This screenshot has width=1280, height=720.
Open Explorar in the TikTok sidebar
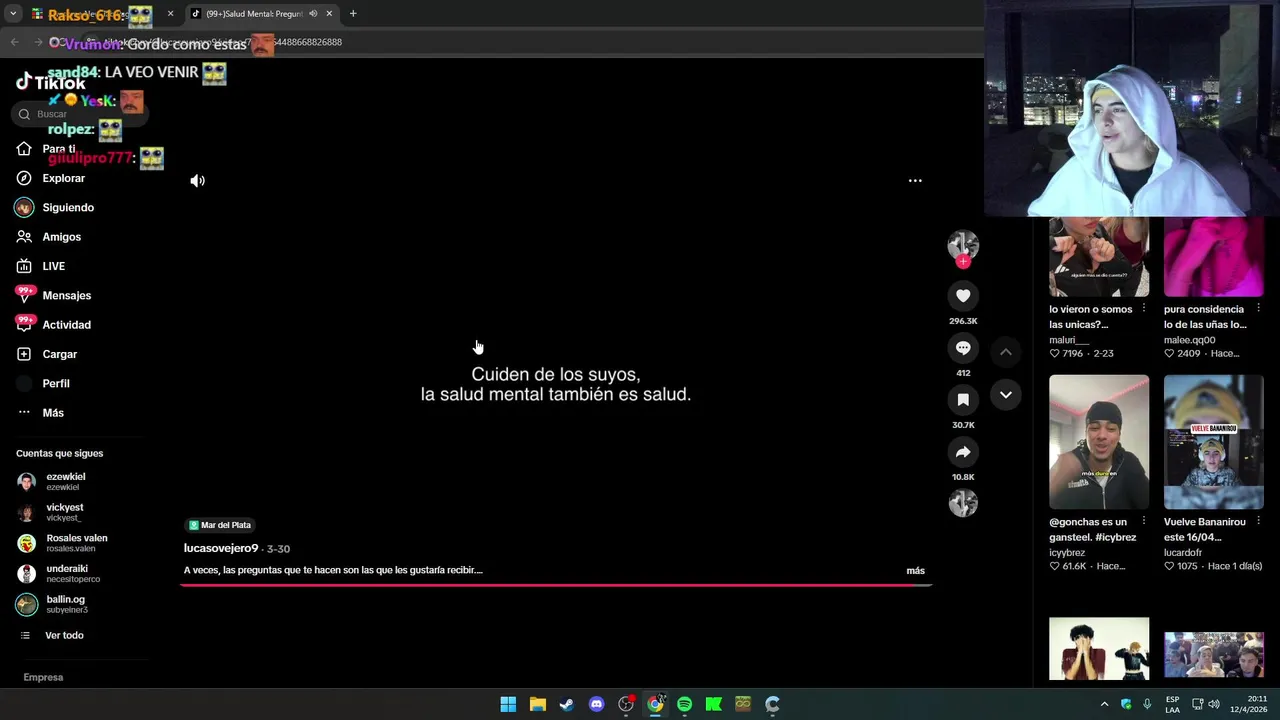click(50, 178)
